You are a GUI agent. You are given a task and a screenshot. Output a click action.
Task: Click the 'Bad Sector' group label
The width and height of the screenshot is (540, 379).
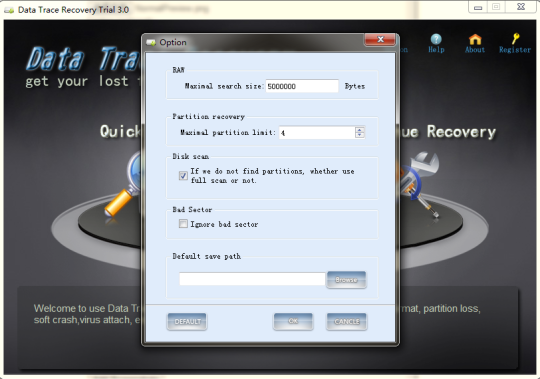(x=192, y=210)
